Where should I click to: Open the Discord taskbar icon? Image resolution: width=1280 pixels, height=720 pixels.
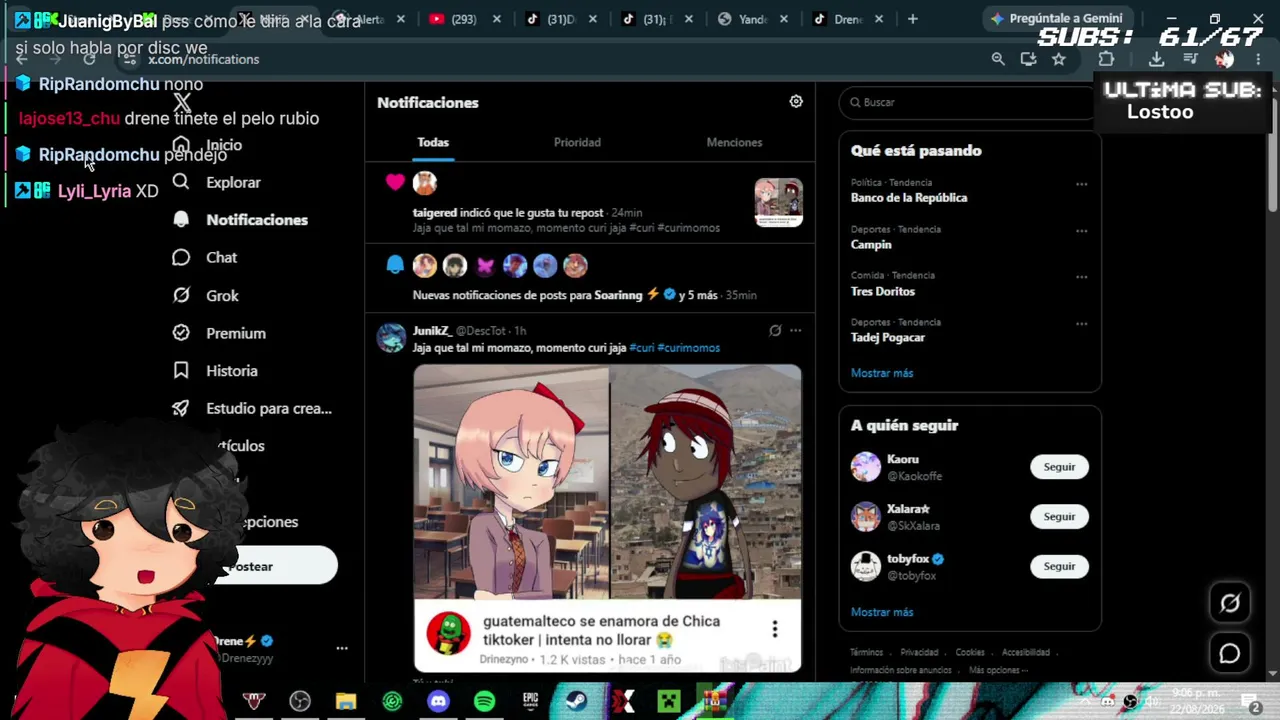[x=438, y=701]
